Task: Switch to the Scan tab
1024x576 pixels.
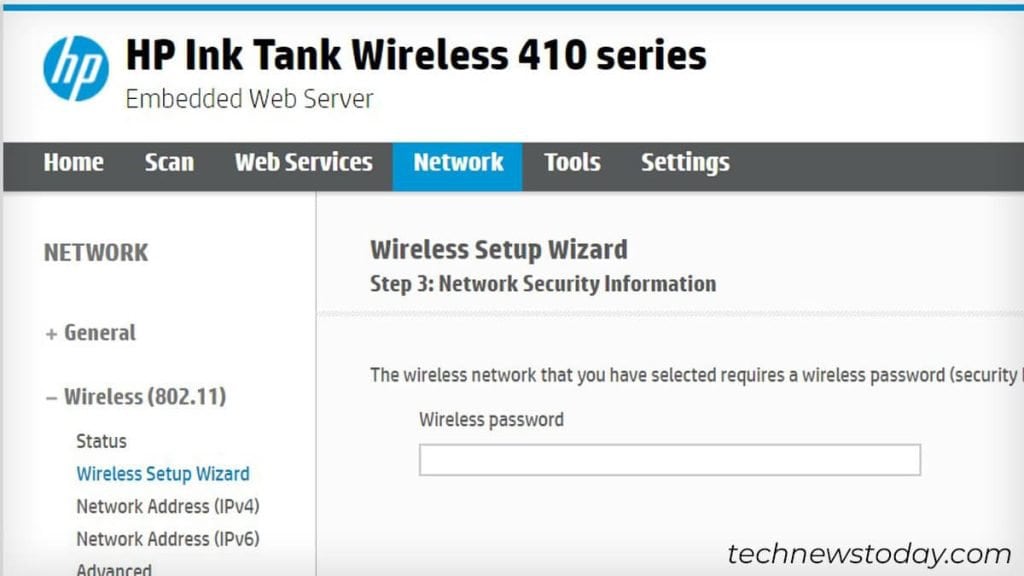Action: [169, 163]
